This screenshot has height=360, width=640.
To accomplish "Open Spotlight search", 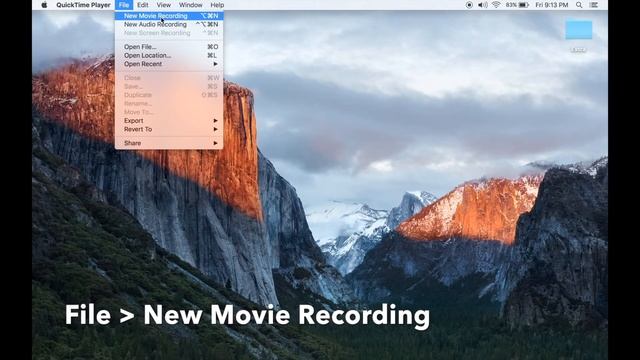I will click(579, 5).
